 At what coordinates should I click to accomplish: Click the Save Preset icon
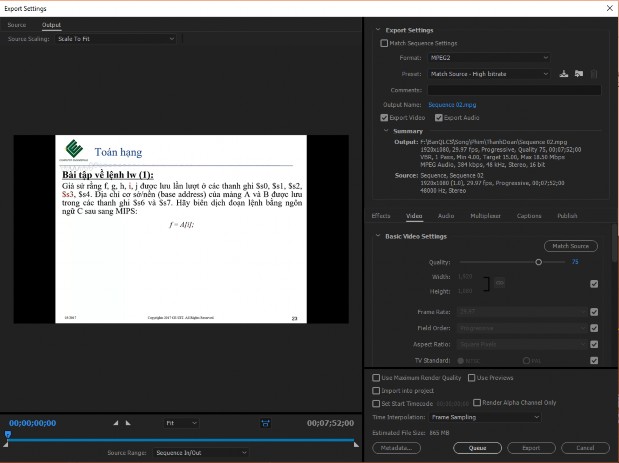pyautogui.click(x=564, y=74)
